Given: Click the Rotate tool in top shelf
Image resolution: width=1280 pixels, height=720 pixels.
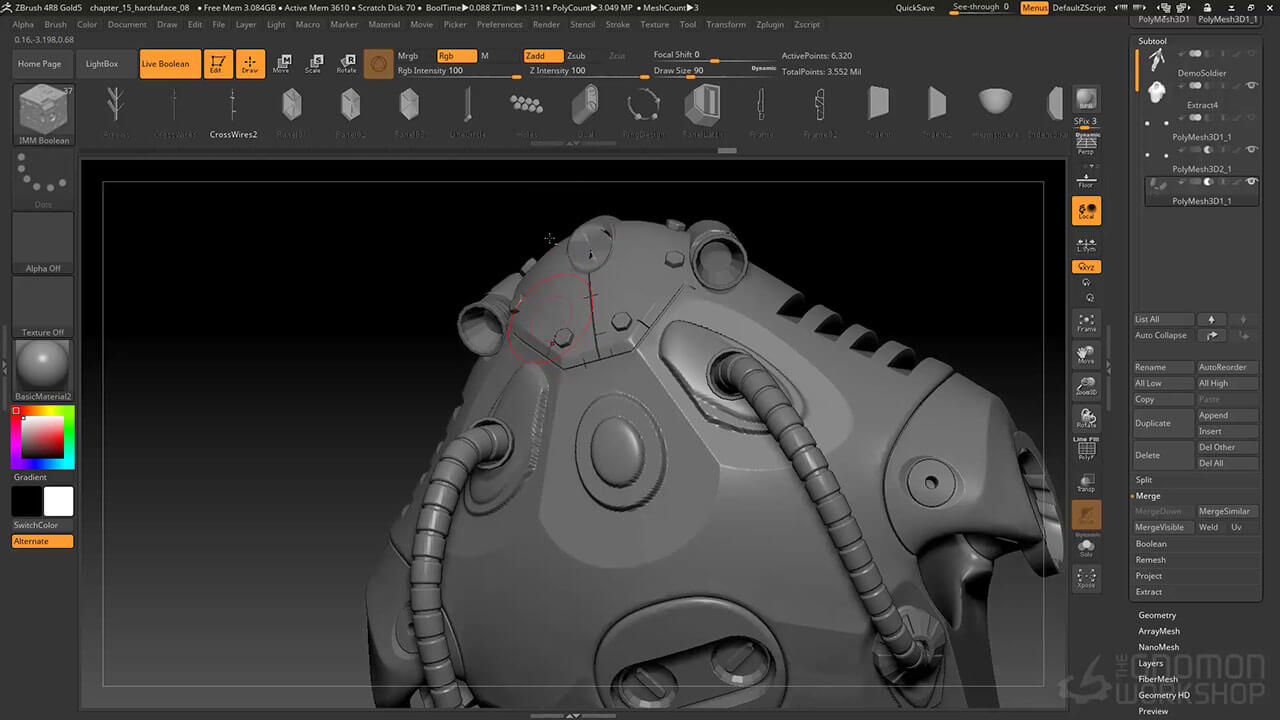Looking at the screenshot, I should pyautogui.click(x=346, y=64).
